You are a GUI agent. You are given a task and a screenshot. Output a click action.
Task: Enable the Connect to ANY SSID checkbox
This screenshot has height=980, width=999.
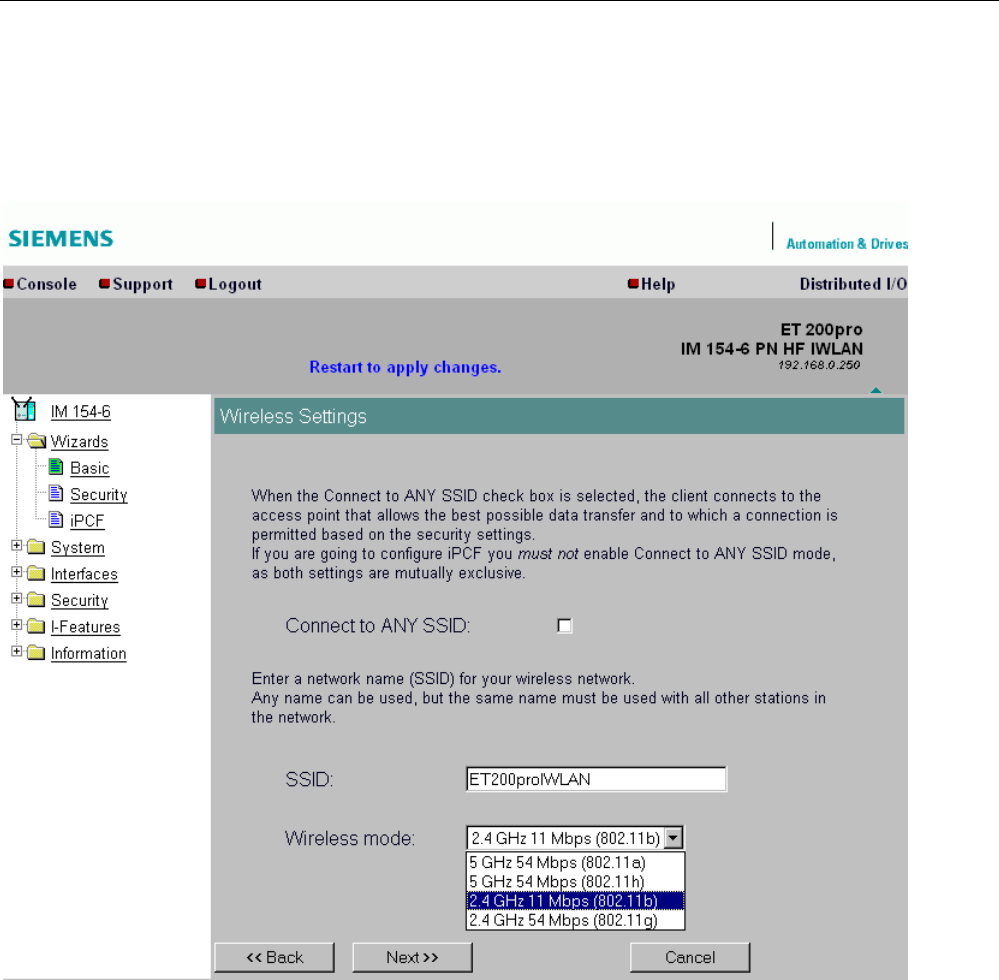(x=564, y=626)
